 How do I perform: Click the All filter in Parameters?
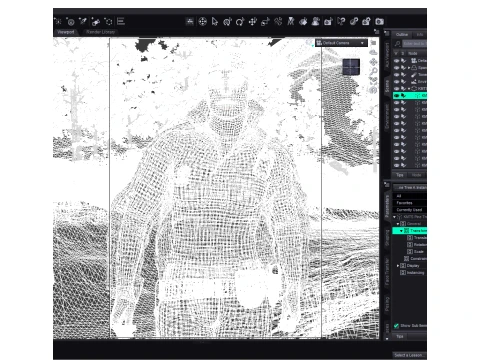410,196
